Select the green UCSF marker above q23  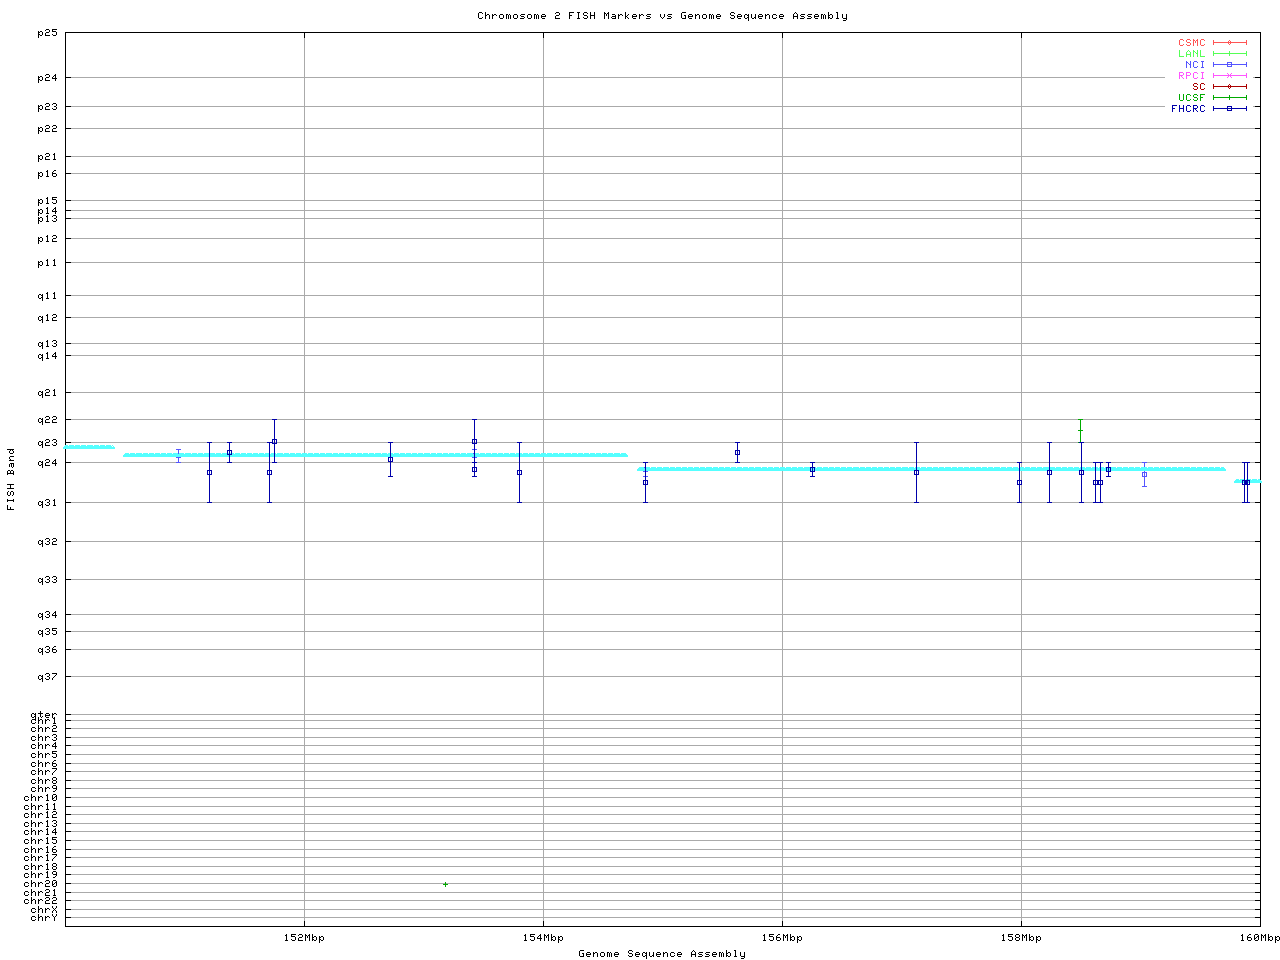(1080, 430)
